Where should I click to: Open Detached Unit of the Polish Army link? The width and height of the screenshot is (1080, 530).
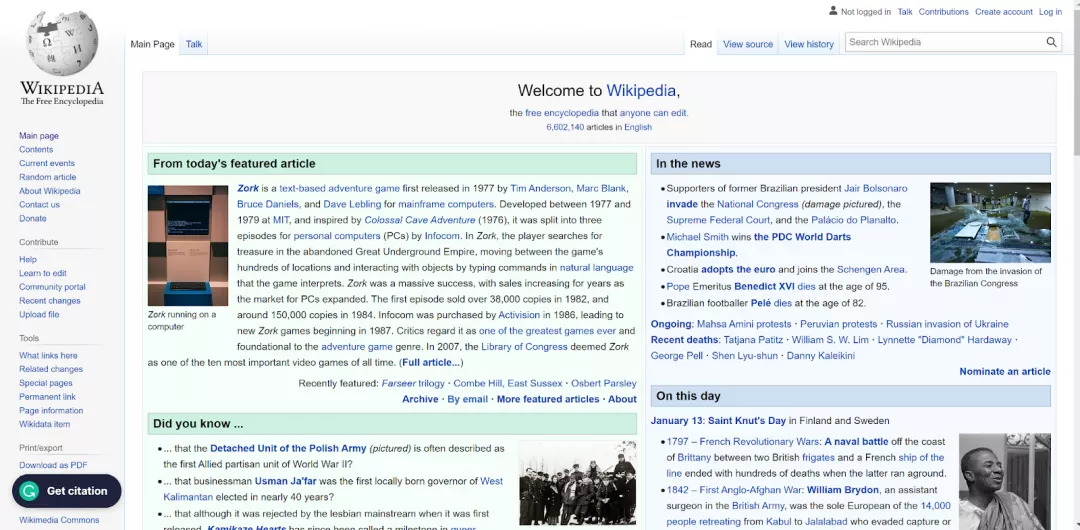[288, 448]
